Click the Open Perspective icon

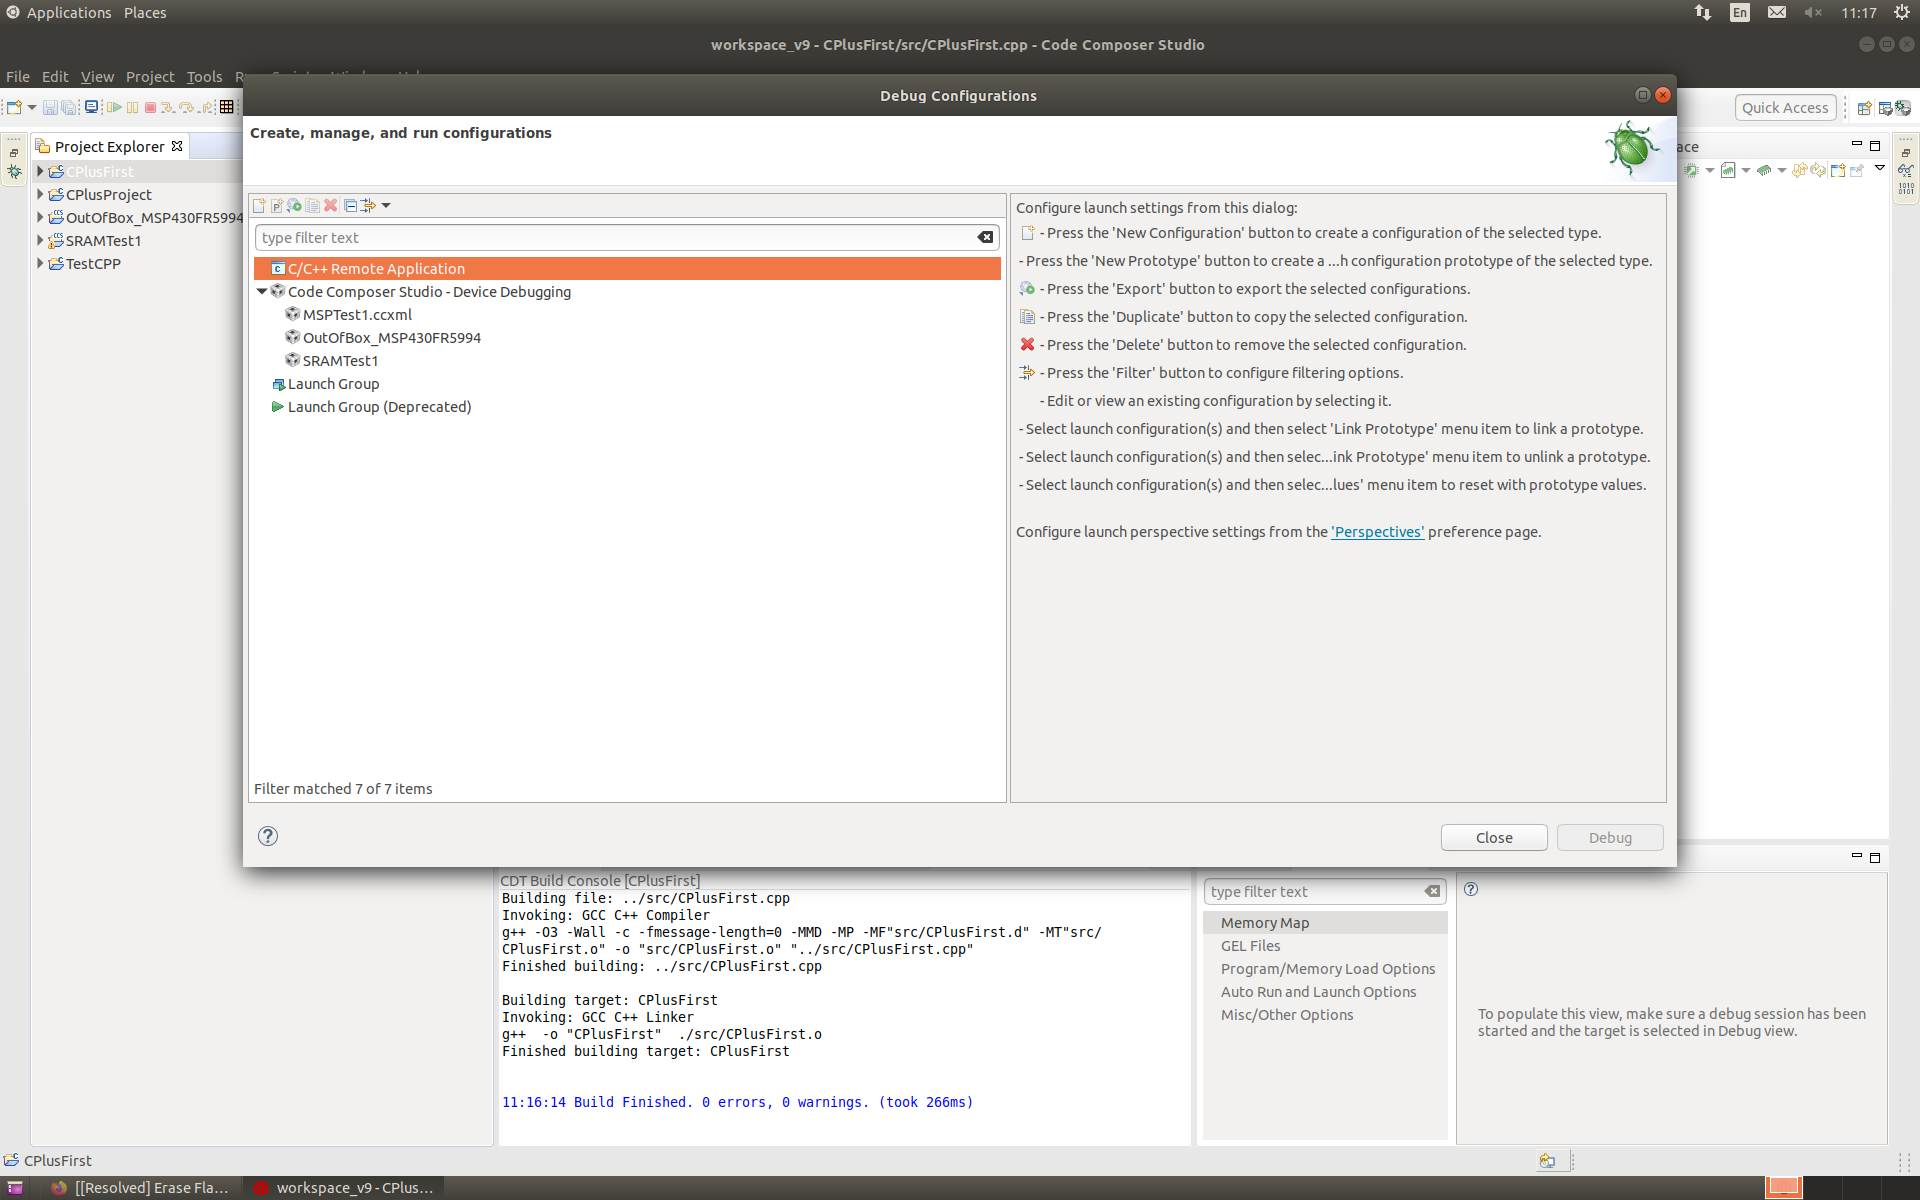point(1865,108)
